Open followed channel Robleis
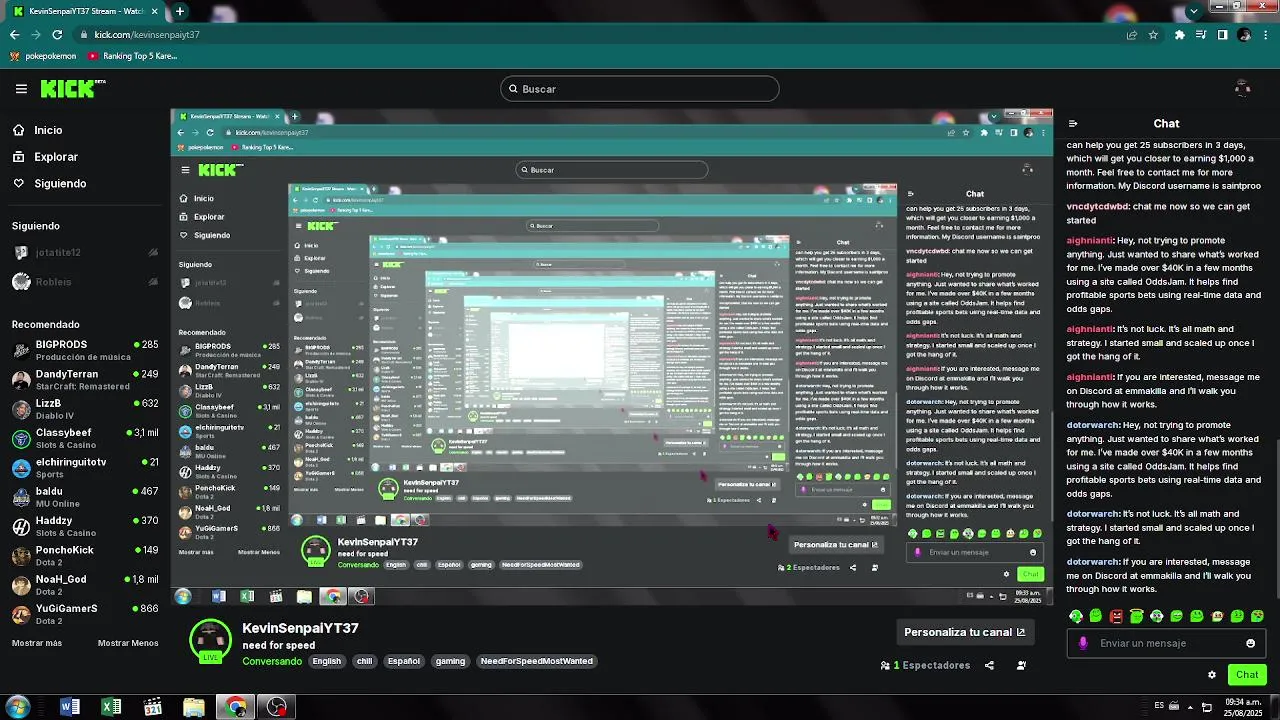Viewport: 1280px width, 720px height. 85,282
